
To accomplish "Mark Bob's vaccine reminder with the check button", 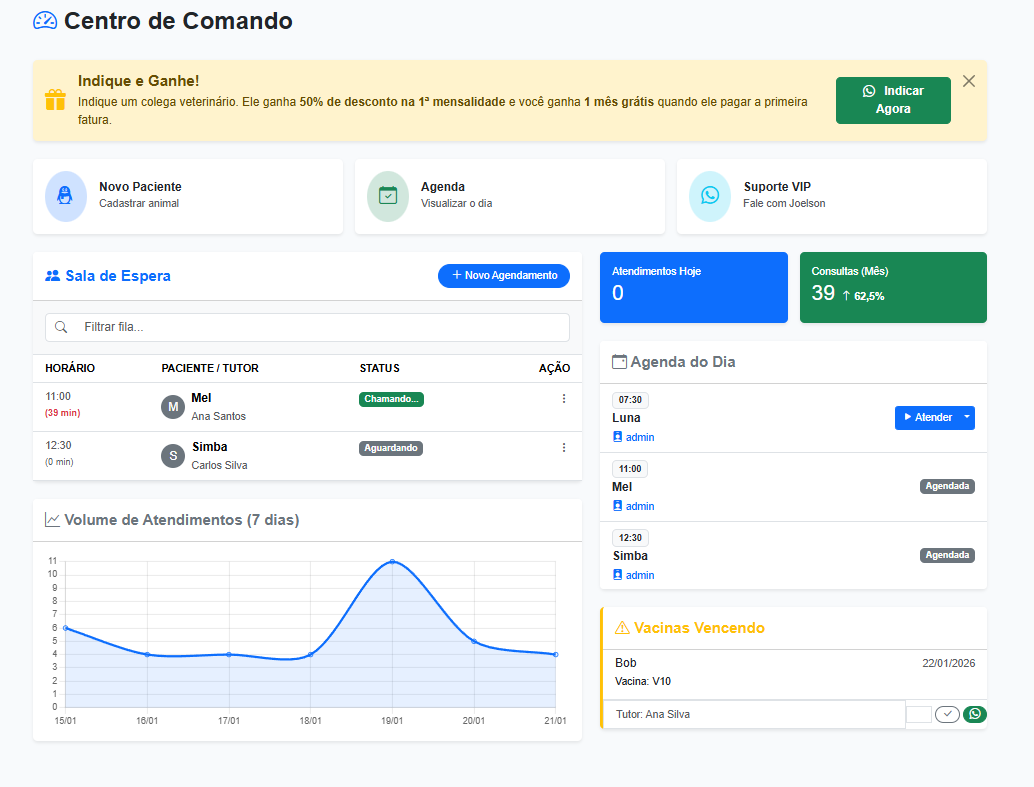I will 946,714.
